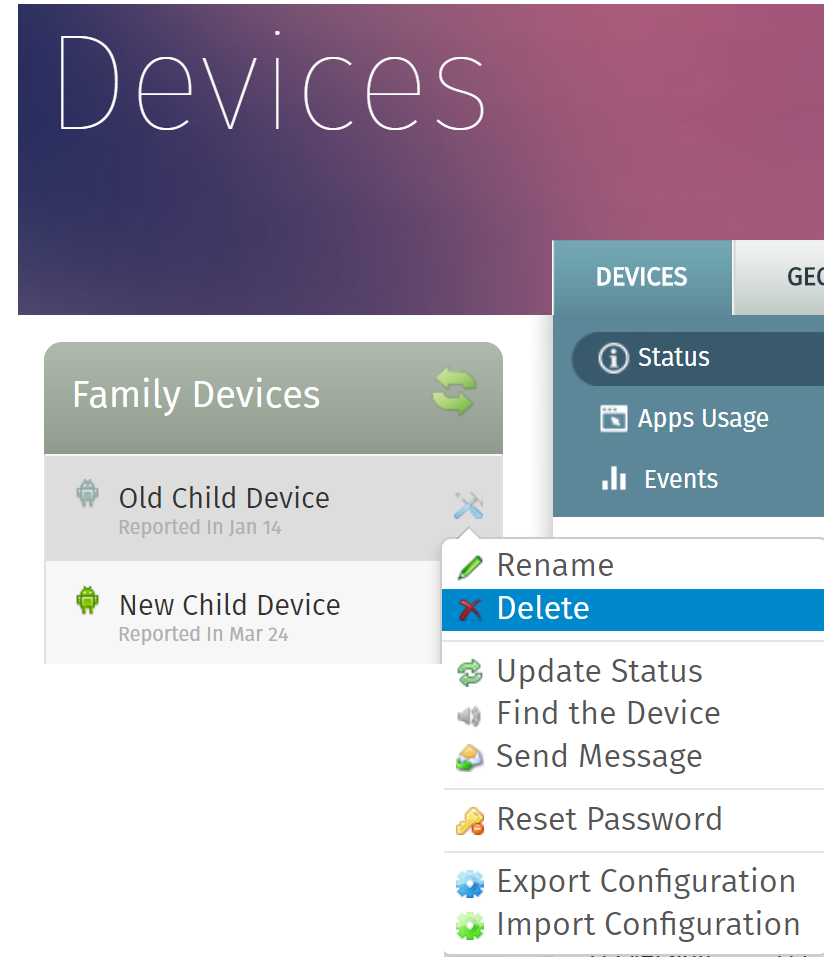828x957 pixels.
Task: Click the blue gear Export Configuration icon
Action: pos(470,883)
